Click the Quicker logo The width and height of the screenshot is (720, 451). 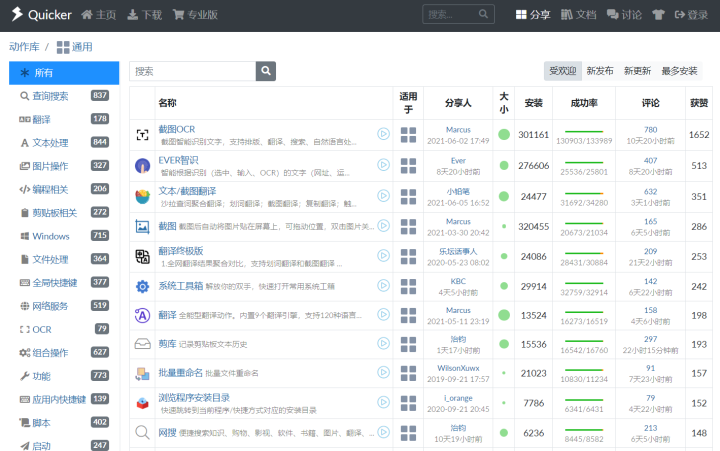coord(41,15)
